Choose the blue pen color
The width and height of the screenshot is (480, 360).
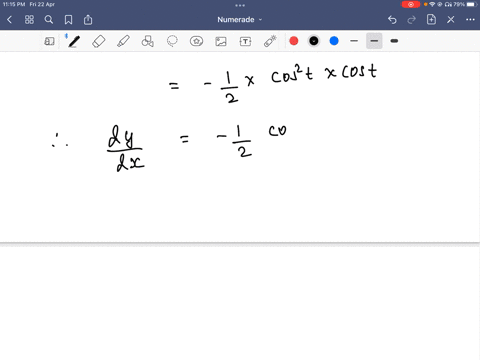(x=334, y=41)
